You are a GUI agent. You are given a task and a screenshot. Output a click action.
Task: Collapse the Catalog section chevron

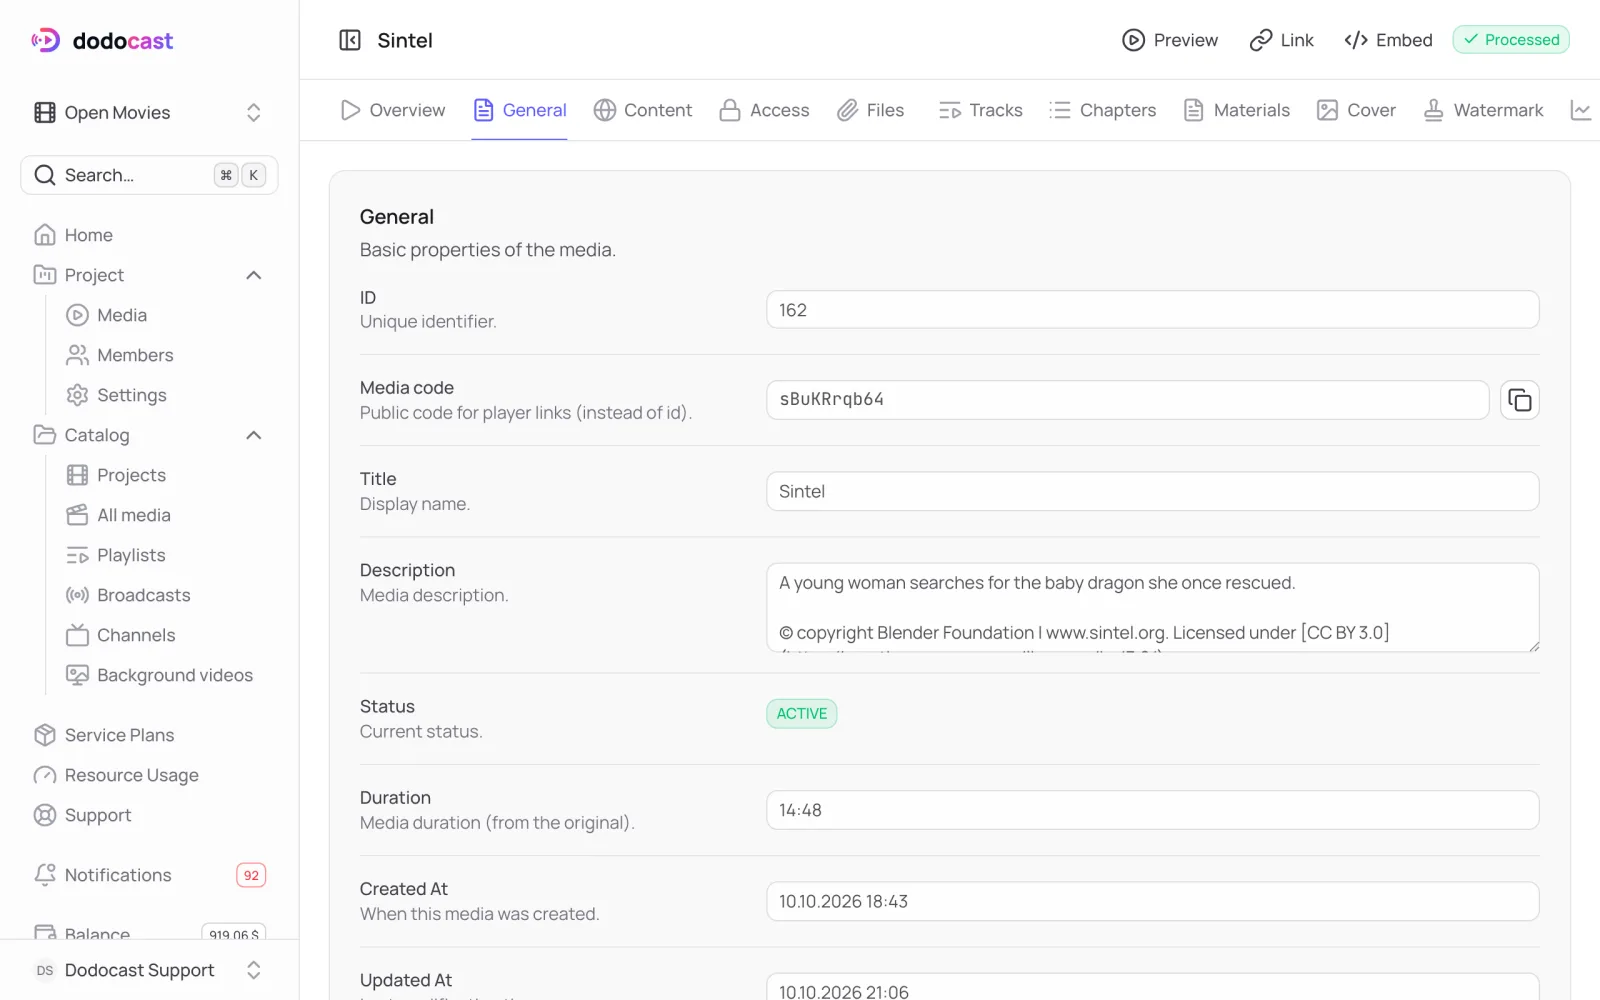tap(254, 435)
